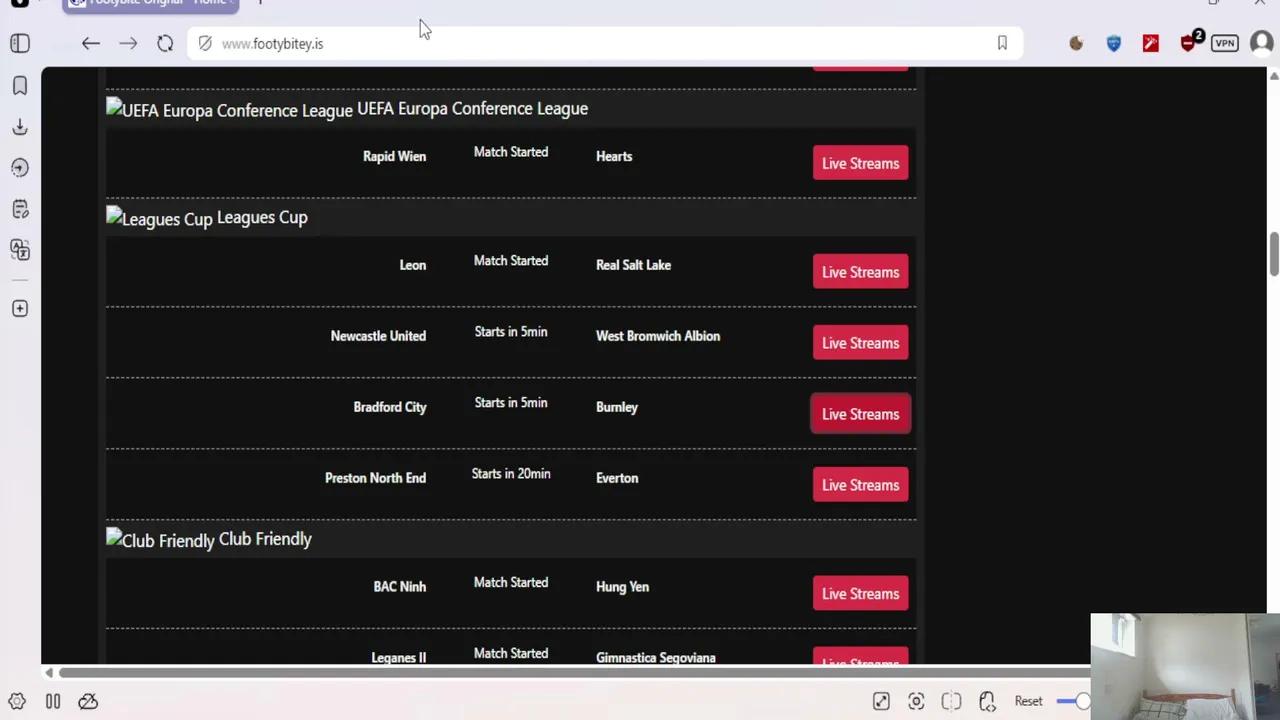Click the West Bromwich Albion team name
Viewport: 1280px width, 720px height.
point(658,336)
